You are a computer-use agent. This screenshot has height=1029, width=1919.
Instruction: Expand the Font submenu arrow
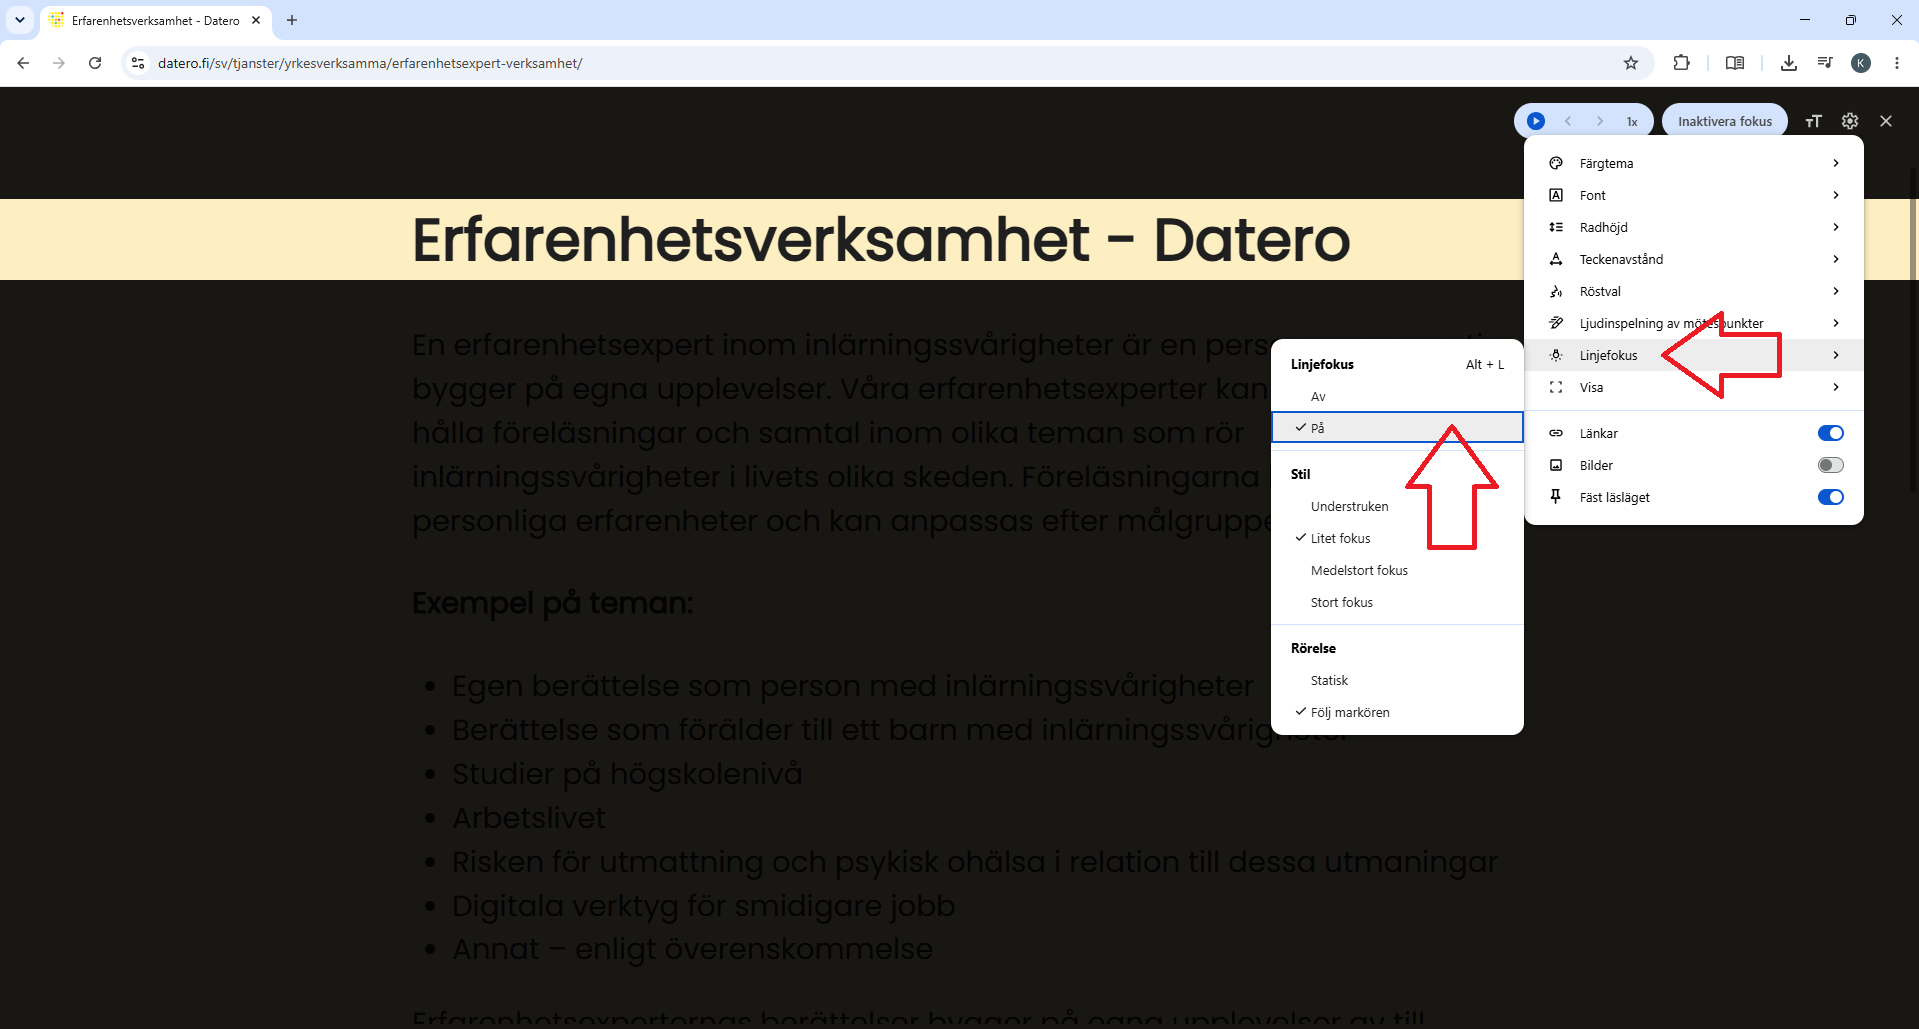tap(1836, 195)
